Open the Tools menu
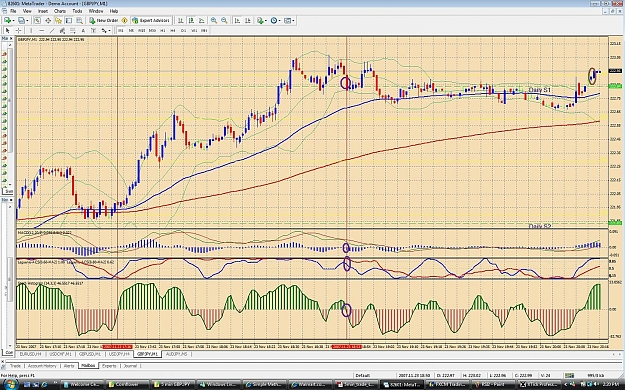625x390 pixels. 77,11
